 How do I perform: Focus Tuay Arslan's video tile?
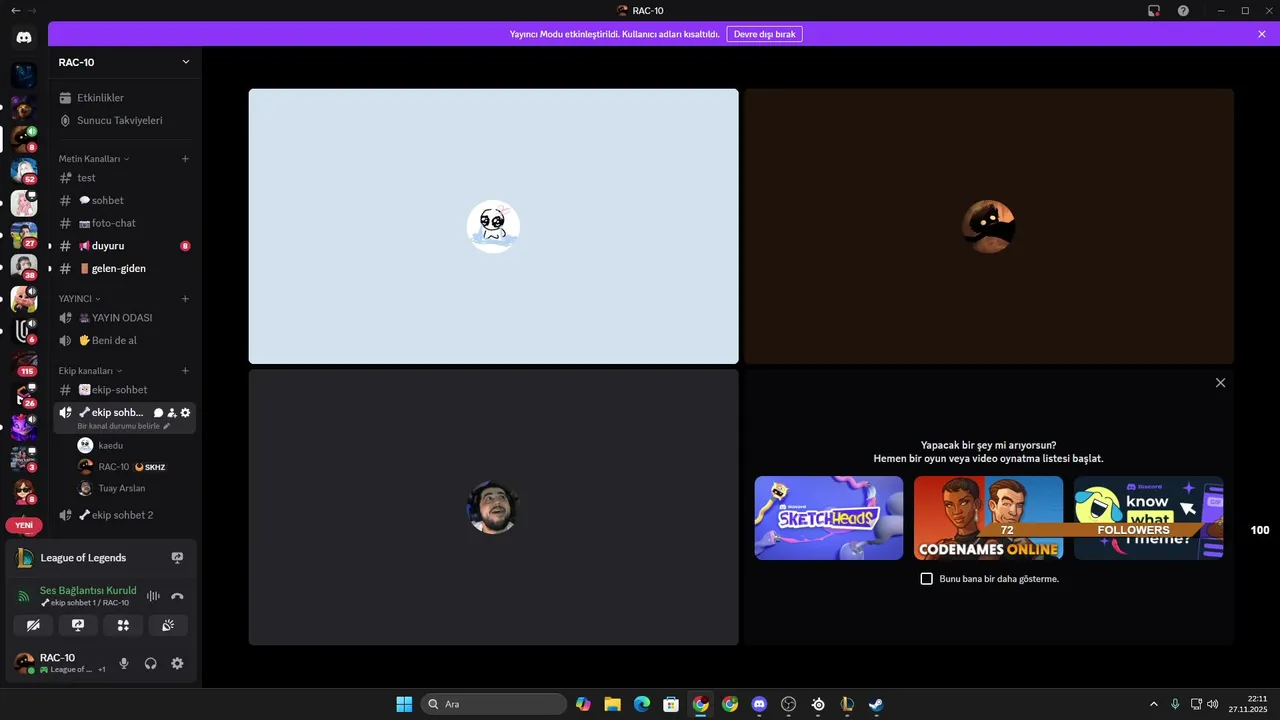click(494, 508)
